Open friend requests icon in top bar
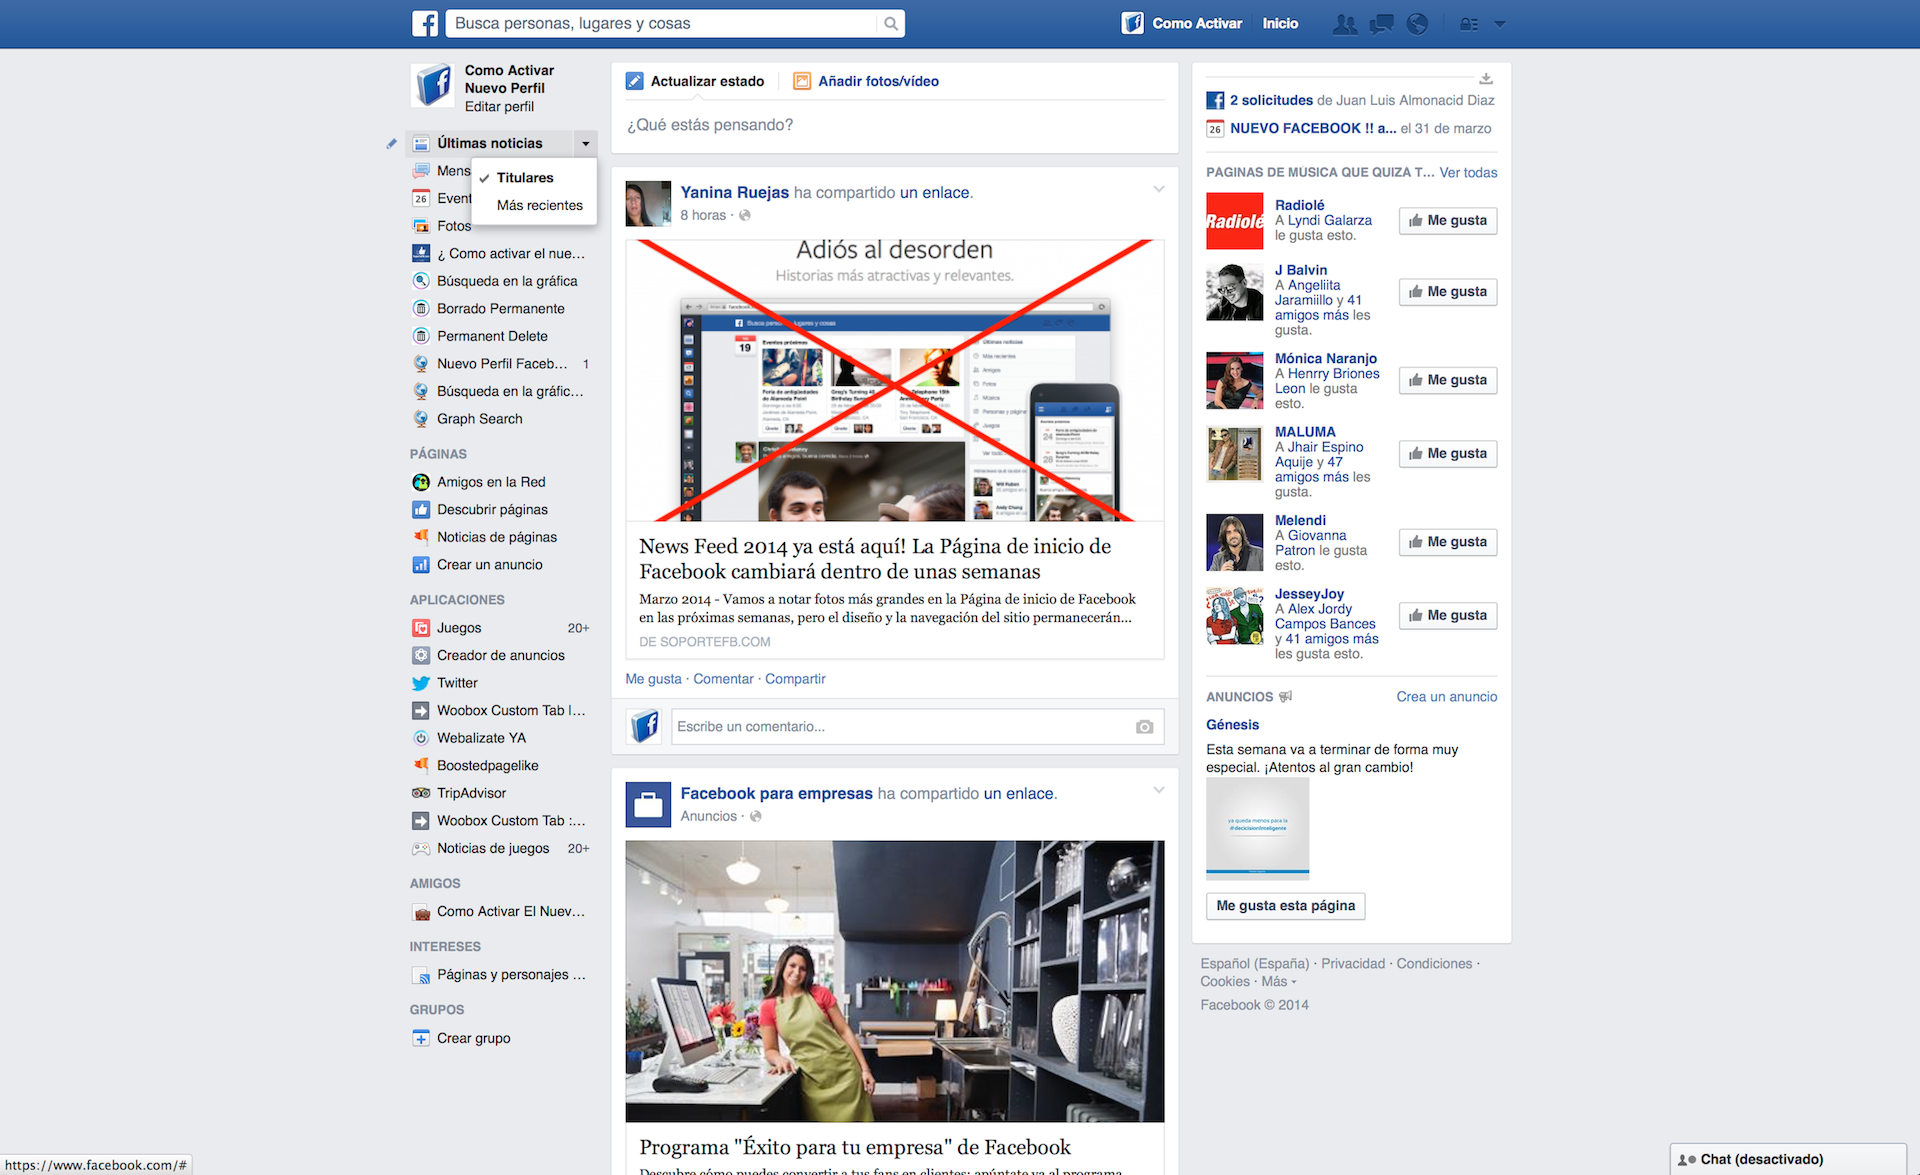Screen dimensions: 1920x1175 coord(1345,24)
